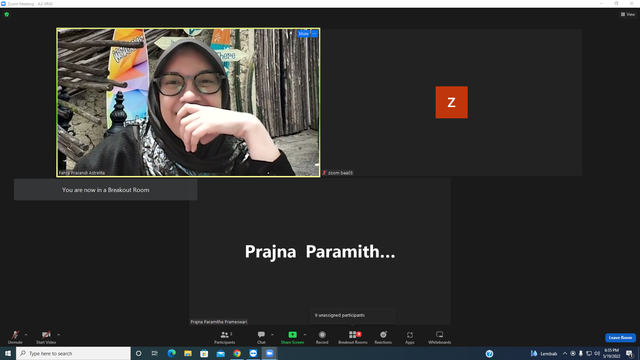The image size is (640, 360).
Task: Open share options arrow beside Share Screen
Action: 305,335
